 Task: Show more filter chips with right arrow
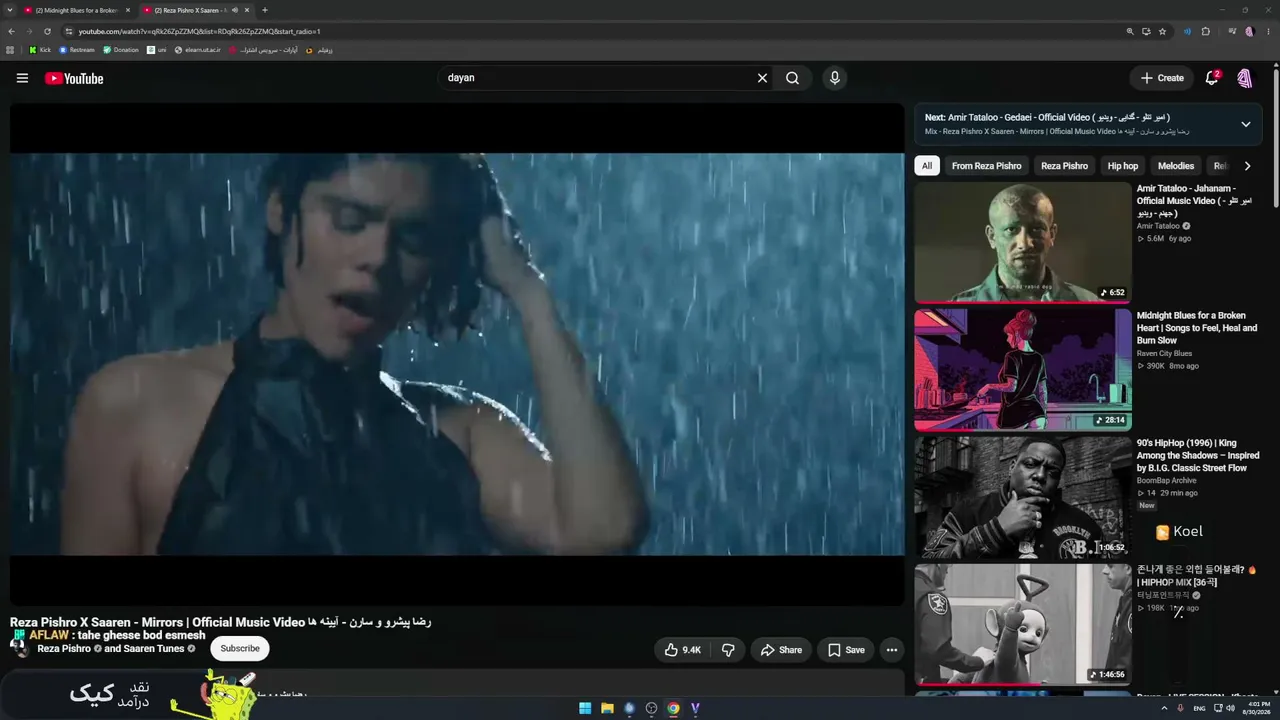(x=1247, y=166)
